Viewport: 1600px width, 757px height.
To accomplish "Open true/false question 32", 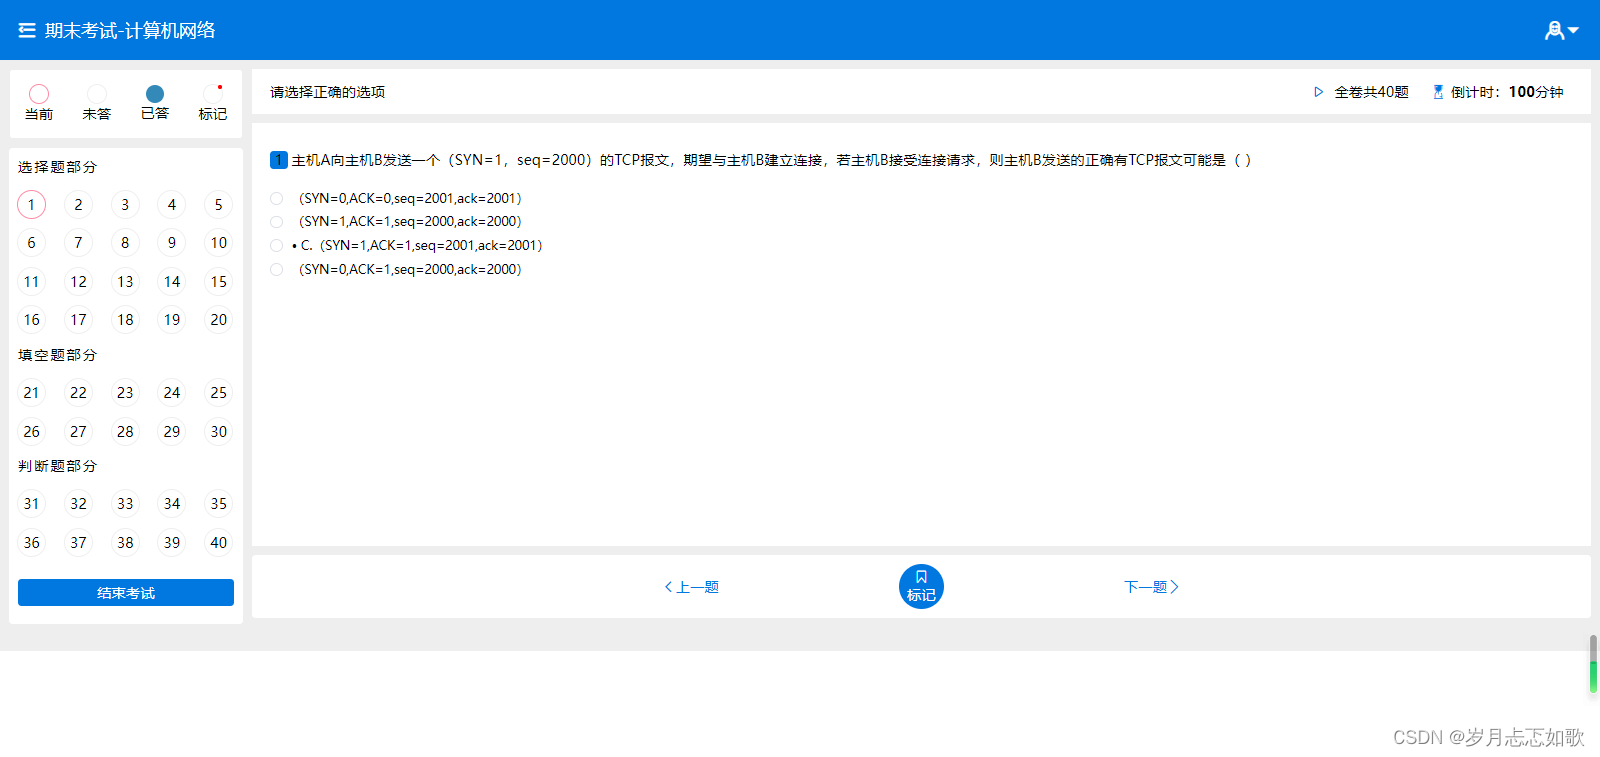I will point(78,504).
